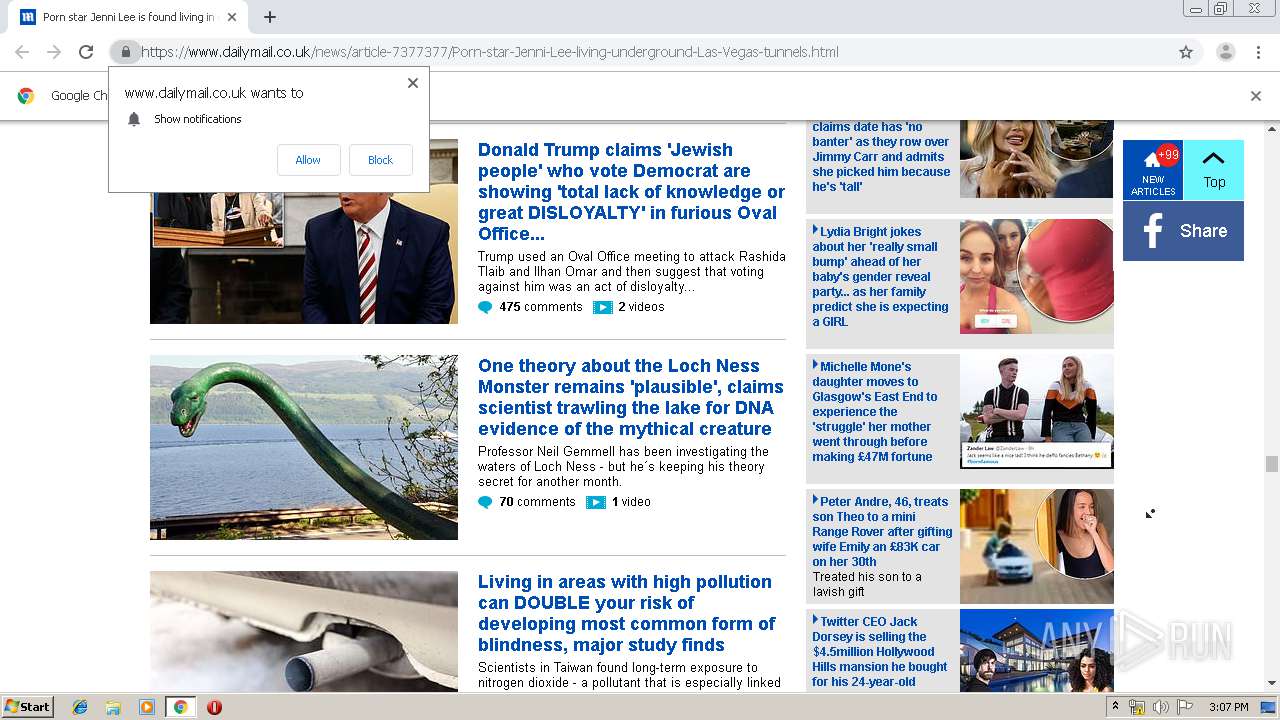Open Michelle Mone's daughter Glasgow story
The width and height of the screenshot is (1280, 720).
pyautogui.click(x=875, y=411)
